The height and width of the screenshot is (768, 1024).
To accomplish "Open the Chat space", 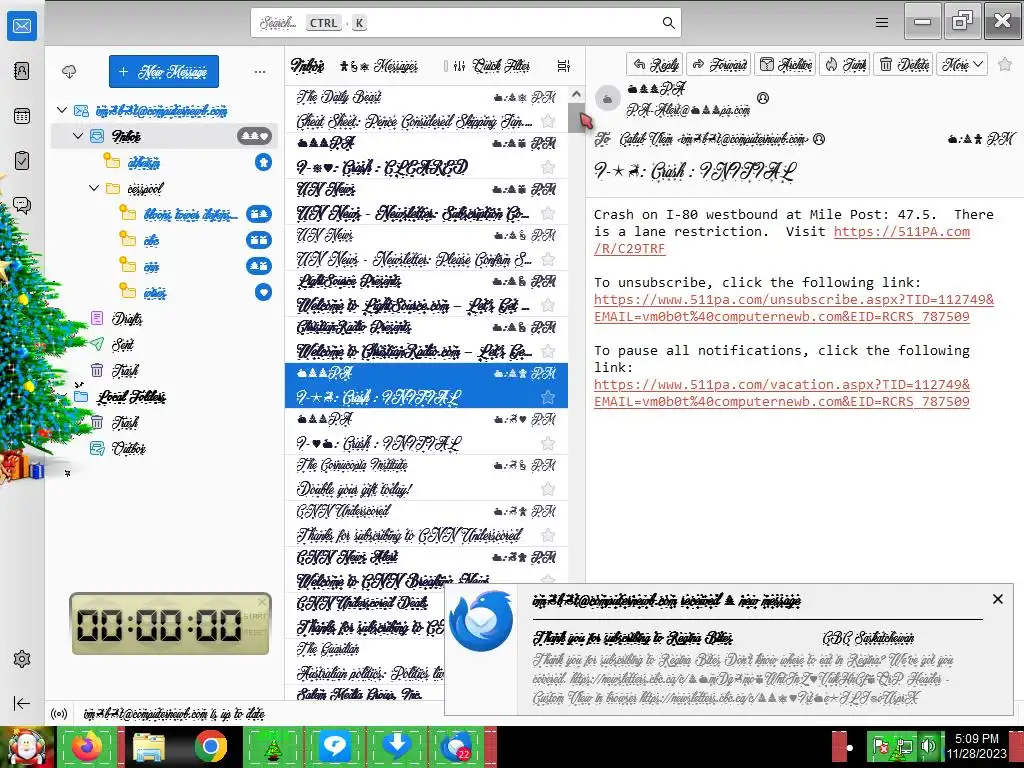I will [x=22, y=206].
